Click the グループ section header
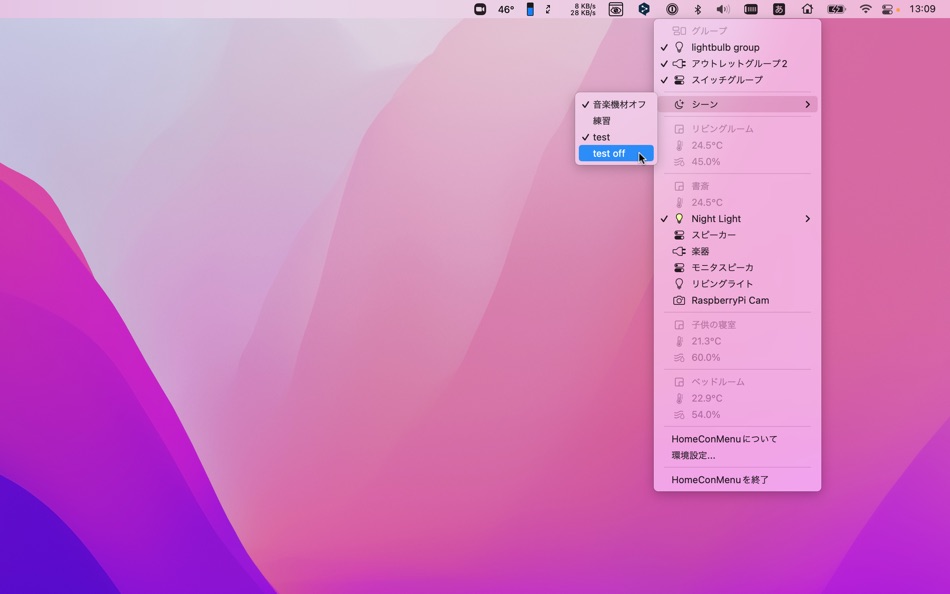Viewport: 950px width, 594px height. [737, 31]
